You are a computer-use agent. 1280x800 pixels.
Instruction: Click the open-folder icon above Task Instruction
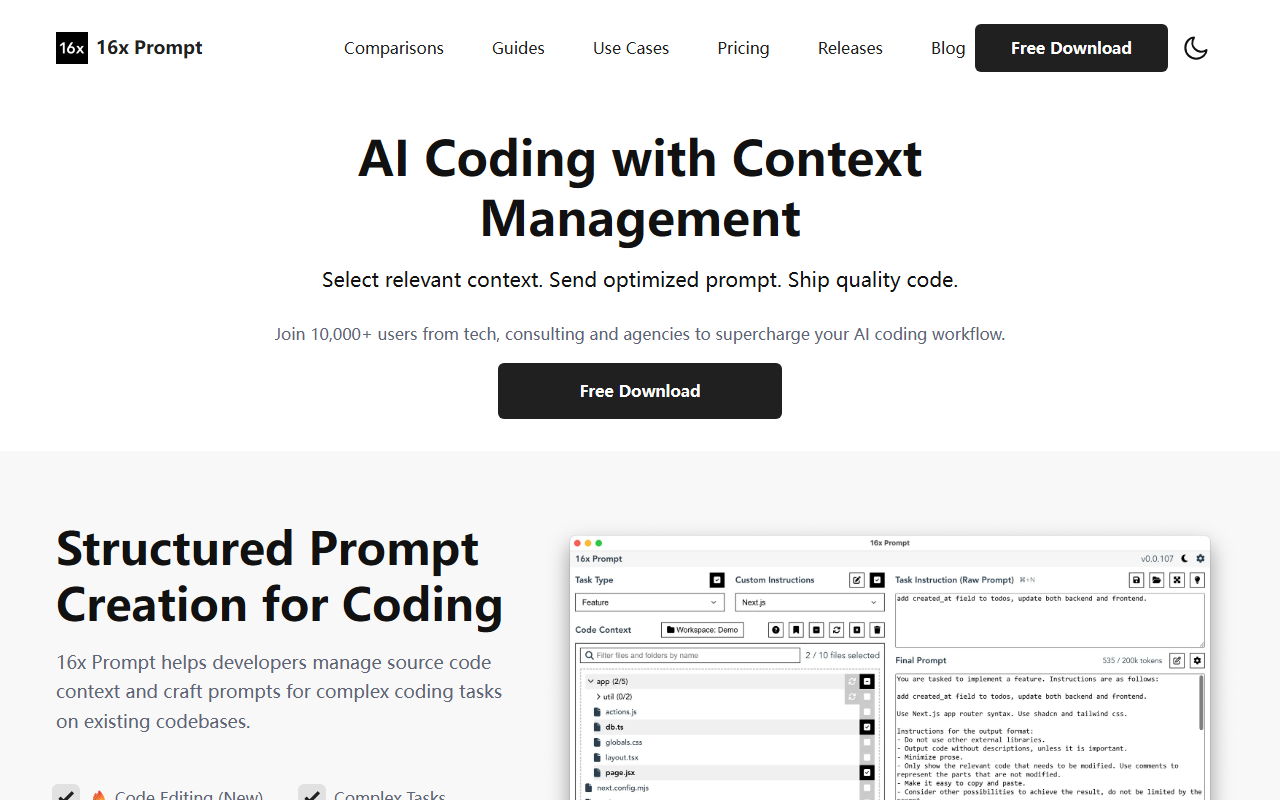point(1157,580)
